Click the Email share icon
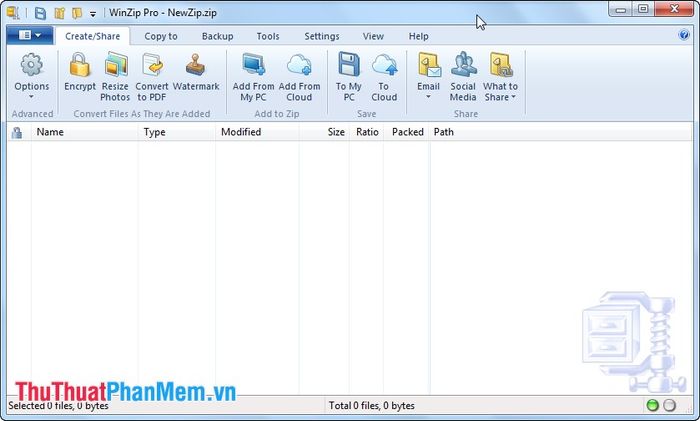Screen dimensions: 700x421 click(x=429, y=65)
